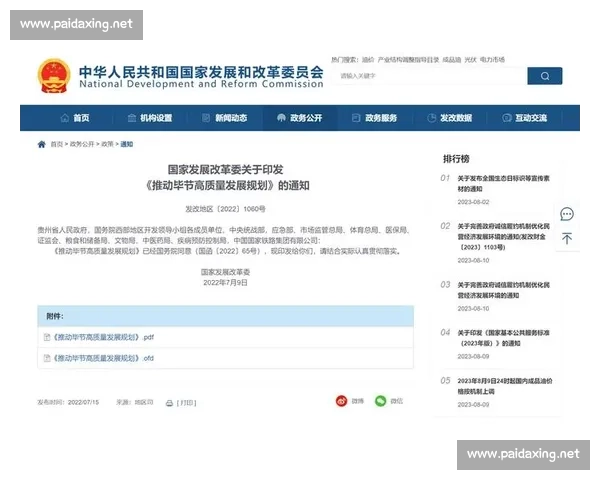Click the icon in 政务服务 tab
The height and width of the screenshot is (480, 600).
point(356,118)
